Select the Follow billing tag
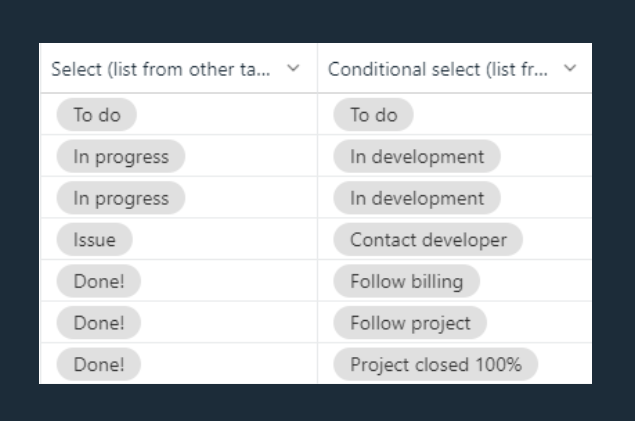The image size is (635, 421). [407, 281]
